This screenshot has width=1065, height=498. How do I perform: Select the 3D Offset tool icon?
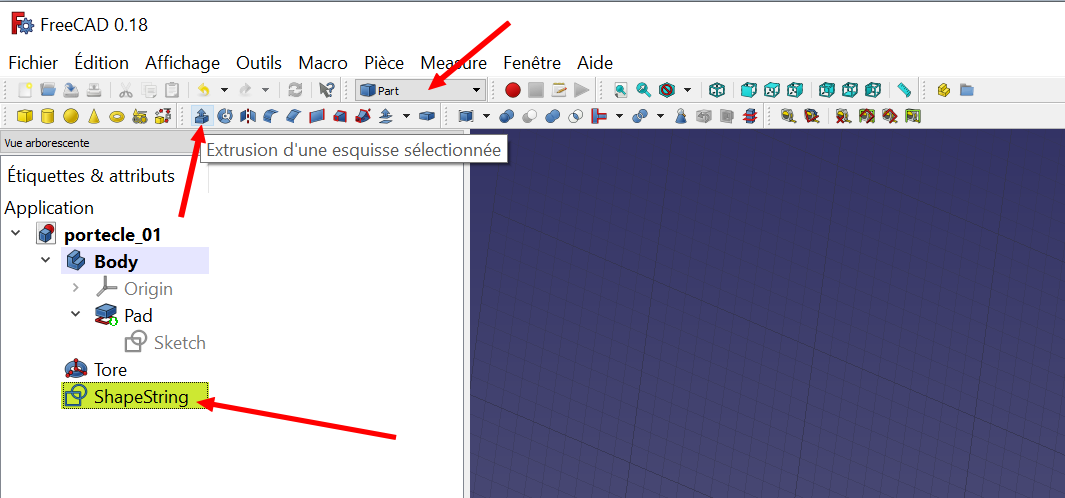pos(385,116)
